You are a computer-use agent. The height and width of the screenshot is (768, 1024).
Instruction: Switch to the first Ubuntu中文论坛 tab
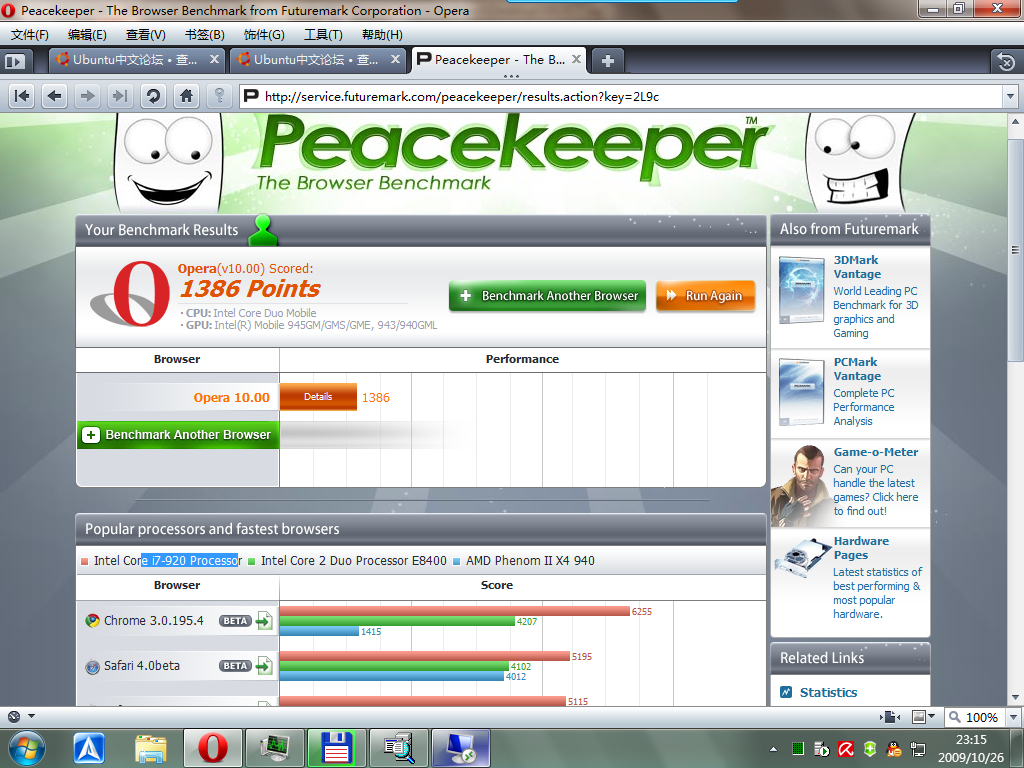136,60
